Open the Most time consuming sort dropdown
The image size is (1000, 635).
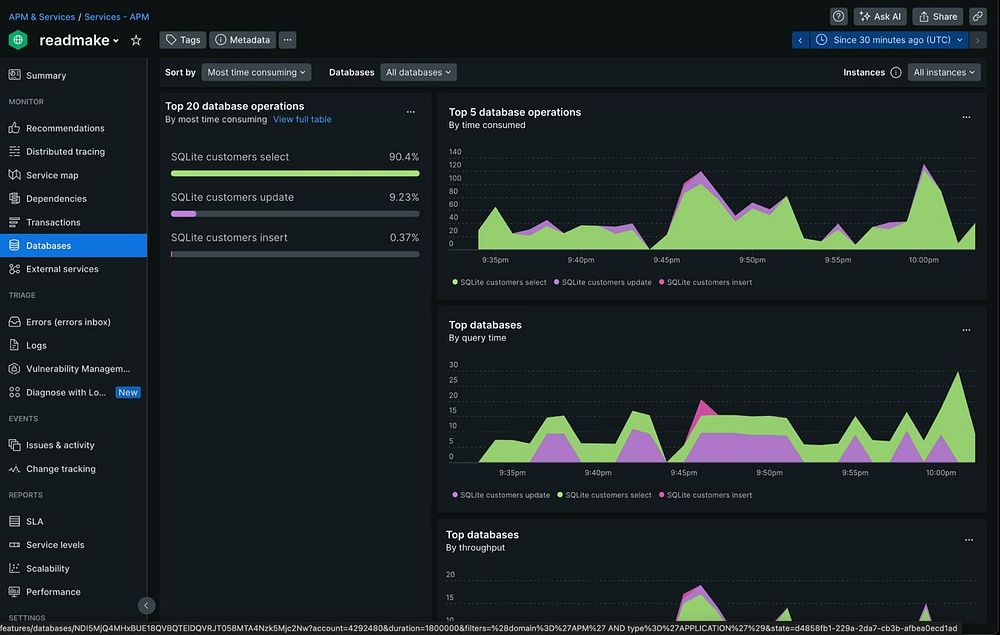coord(257,72)
